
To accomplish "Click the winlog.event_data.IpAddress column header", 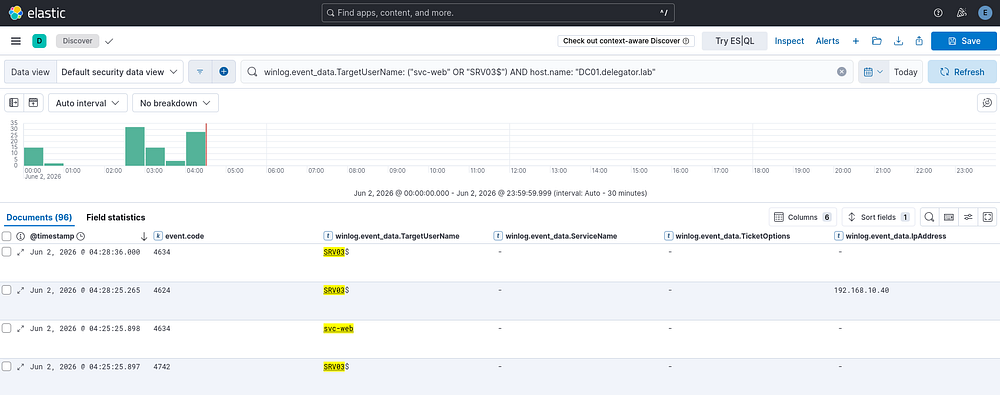I will point(896,236).
